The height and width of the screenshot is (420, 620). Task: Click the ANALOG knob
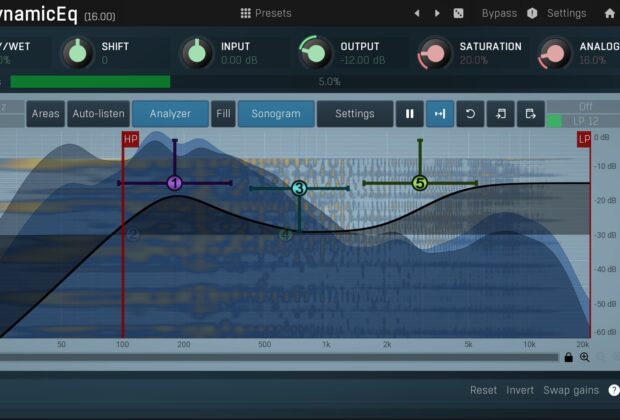[x=555, y=53]
